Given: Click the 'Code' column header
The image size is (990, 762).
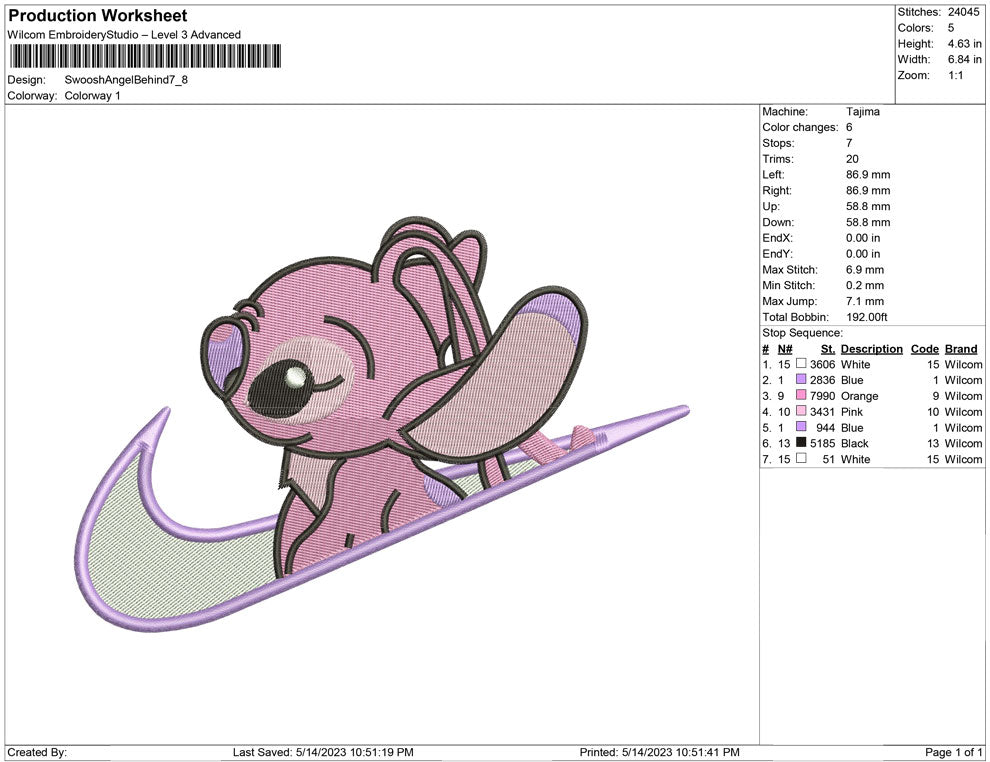Looking at the screenshot, I should click(925, 348).
